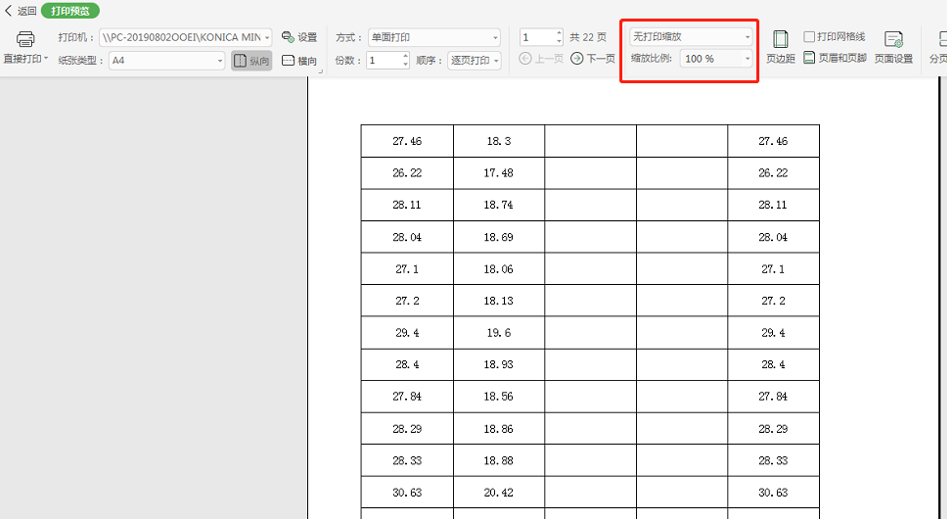Viewport: 947px width, 519px height.
Task: Click cell 17.48 in the table
Action: (499, 173)
